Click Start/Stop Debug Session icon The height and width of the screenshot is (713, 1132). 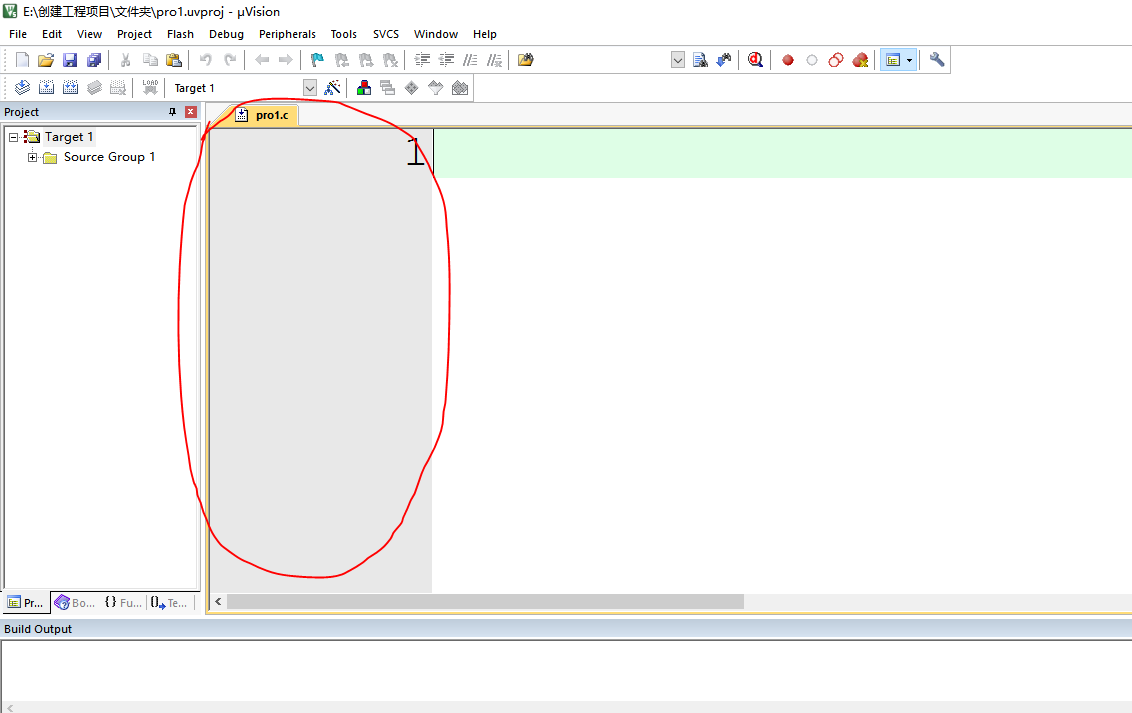(x=755, y=60)
